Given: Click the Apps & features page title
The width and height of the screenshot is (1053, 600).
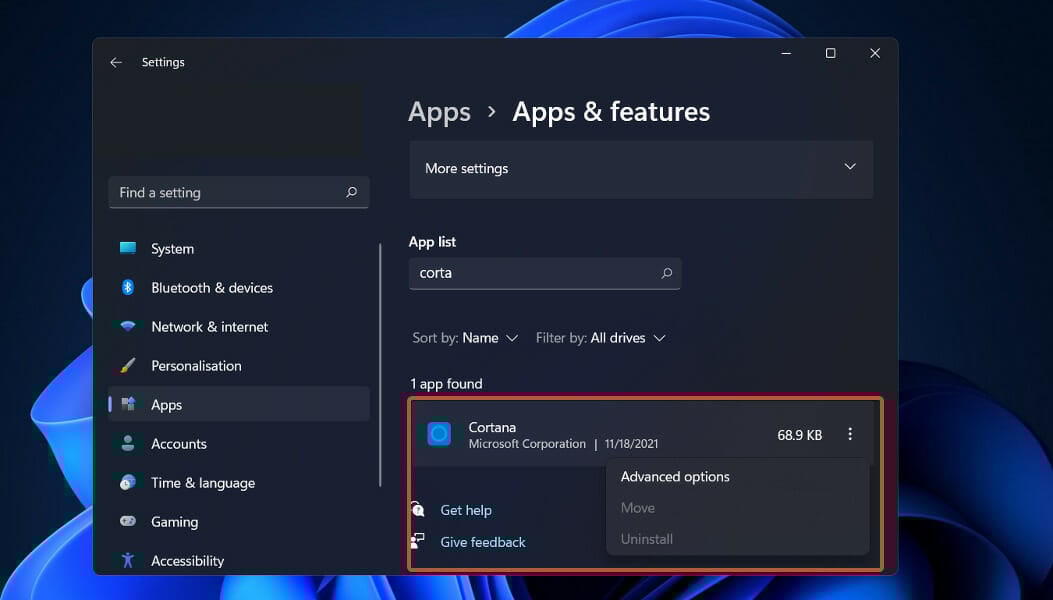Looking at the screenshot, I should [x=611, y=112].
